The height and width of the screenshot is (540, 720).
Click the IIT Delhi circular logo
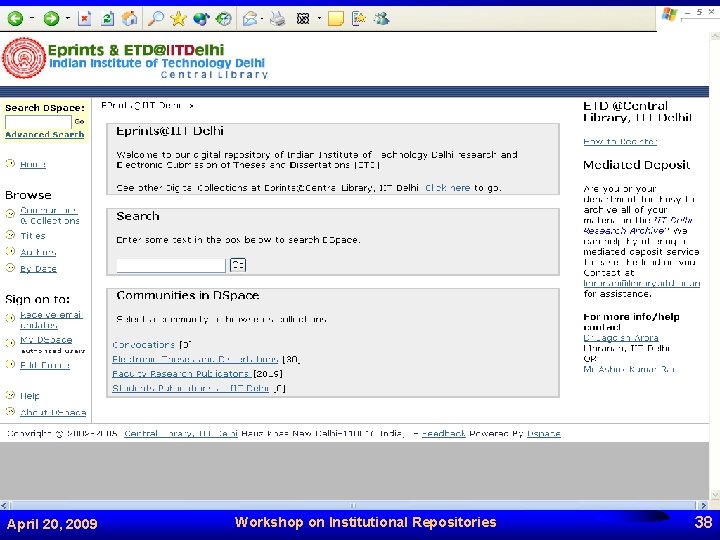pos(24,58)
